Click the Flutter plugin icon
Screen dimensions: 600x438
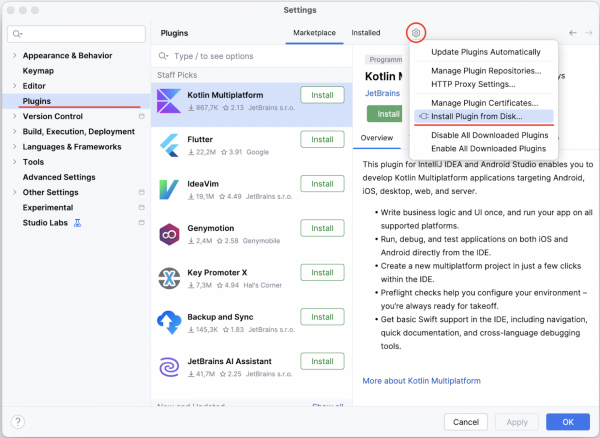click(169, 145)
